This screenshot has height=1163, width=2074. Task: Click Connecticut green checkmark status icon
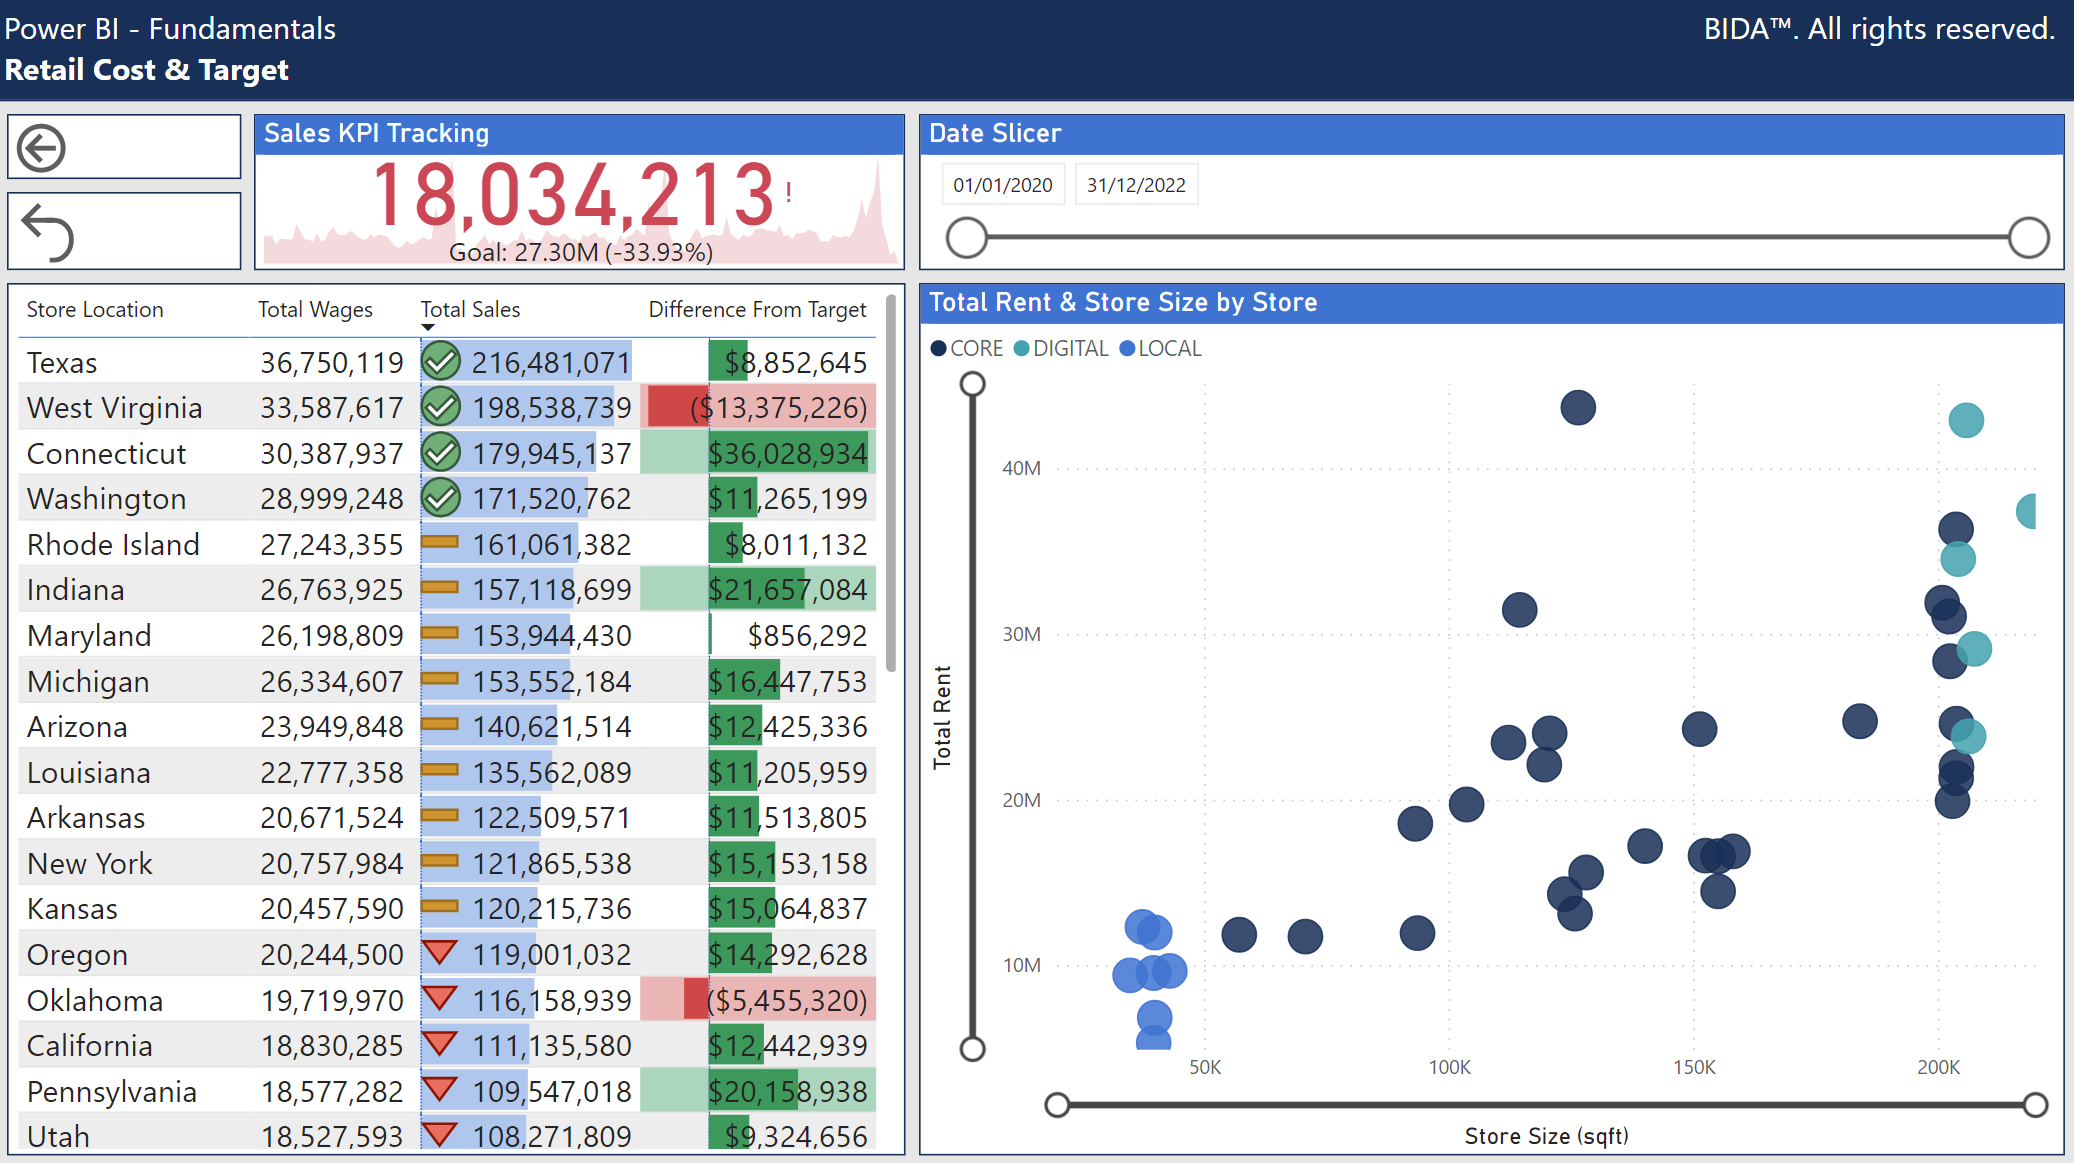pos(440,453)
